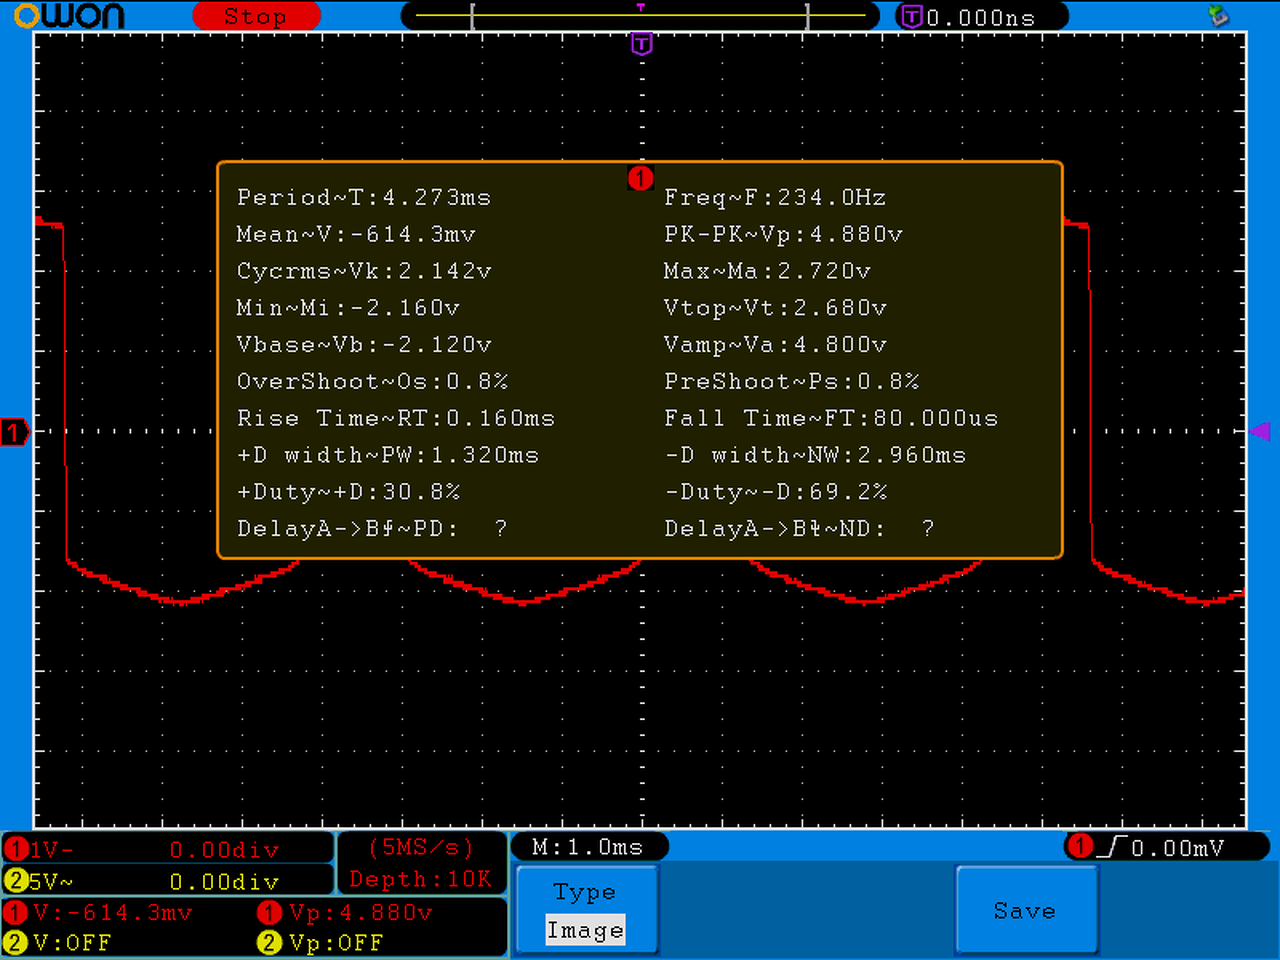This screenshot has width=1280, height=960.
Task: Open the Type Image menu option
Action: pos(587,910)
